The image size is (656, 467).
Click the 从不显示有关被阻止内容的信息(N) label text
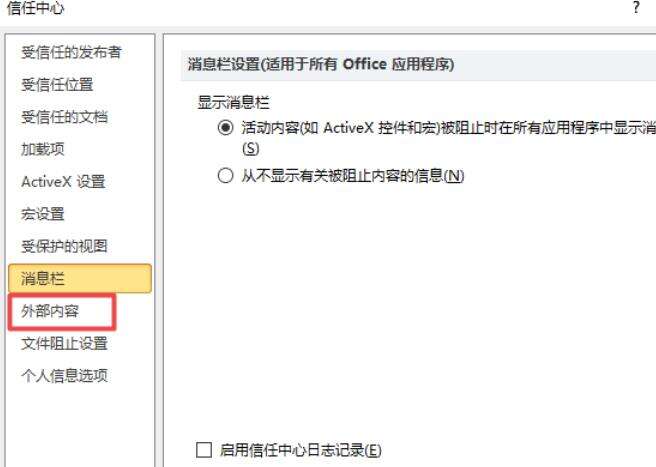coord(353,176)
